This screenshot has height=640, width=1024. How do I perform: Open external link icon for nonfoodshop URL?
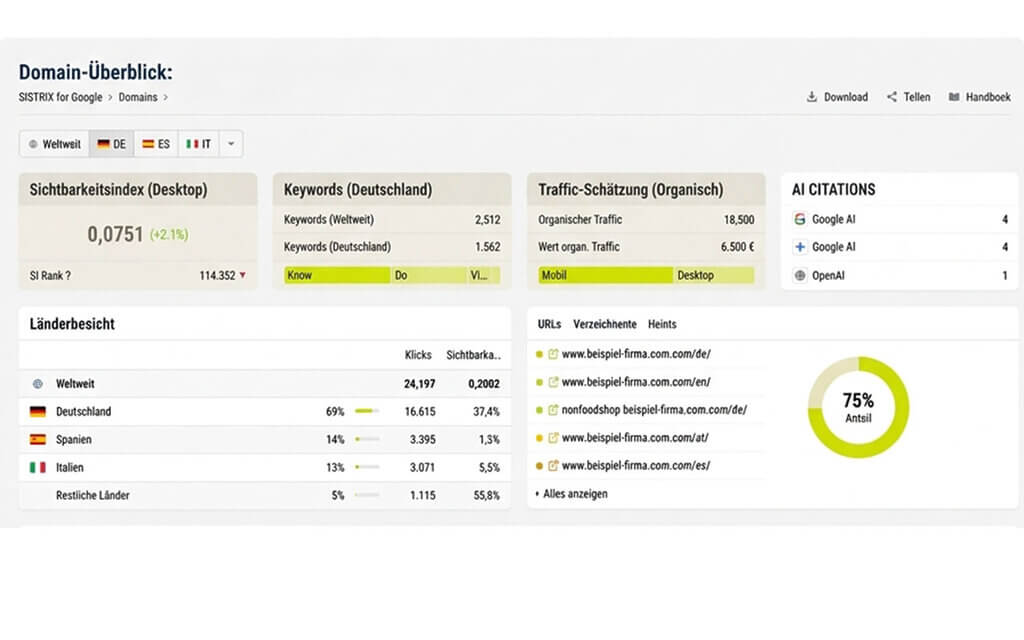point(553,410)
